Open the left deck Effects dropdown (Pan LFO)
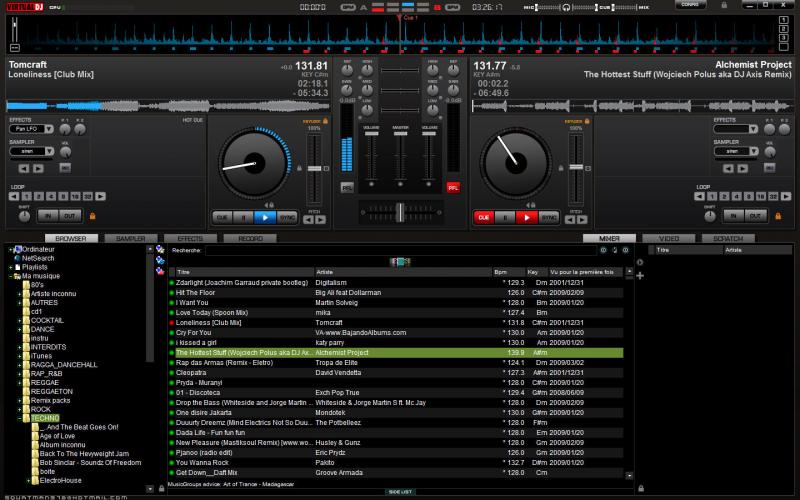 (31, 129)
